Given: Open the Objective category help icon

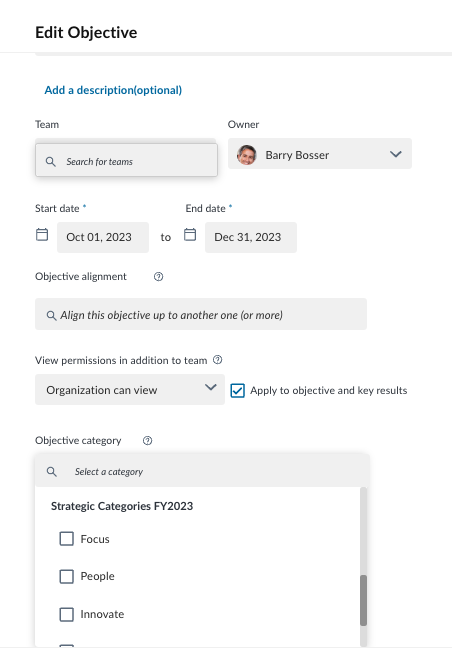Looking at the screenshot, I should click(147, 441).
